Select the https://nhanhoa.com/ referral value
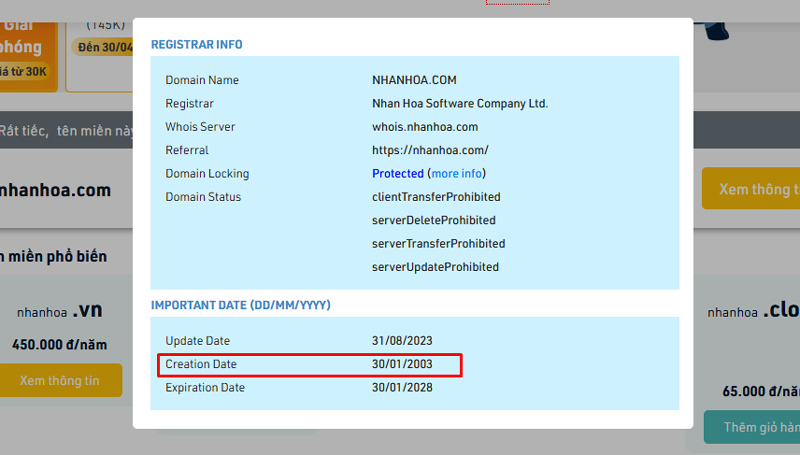Viewport: 800px width, 455px height. (430, 150)
